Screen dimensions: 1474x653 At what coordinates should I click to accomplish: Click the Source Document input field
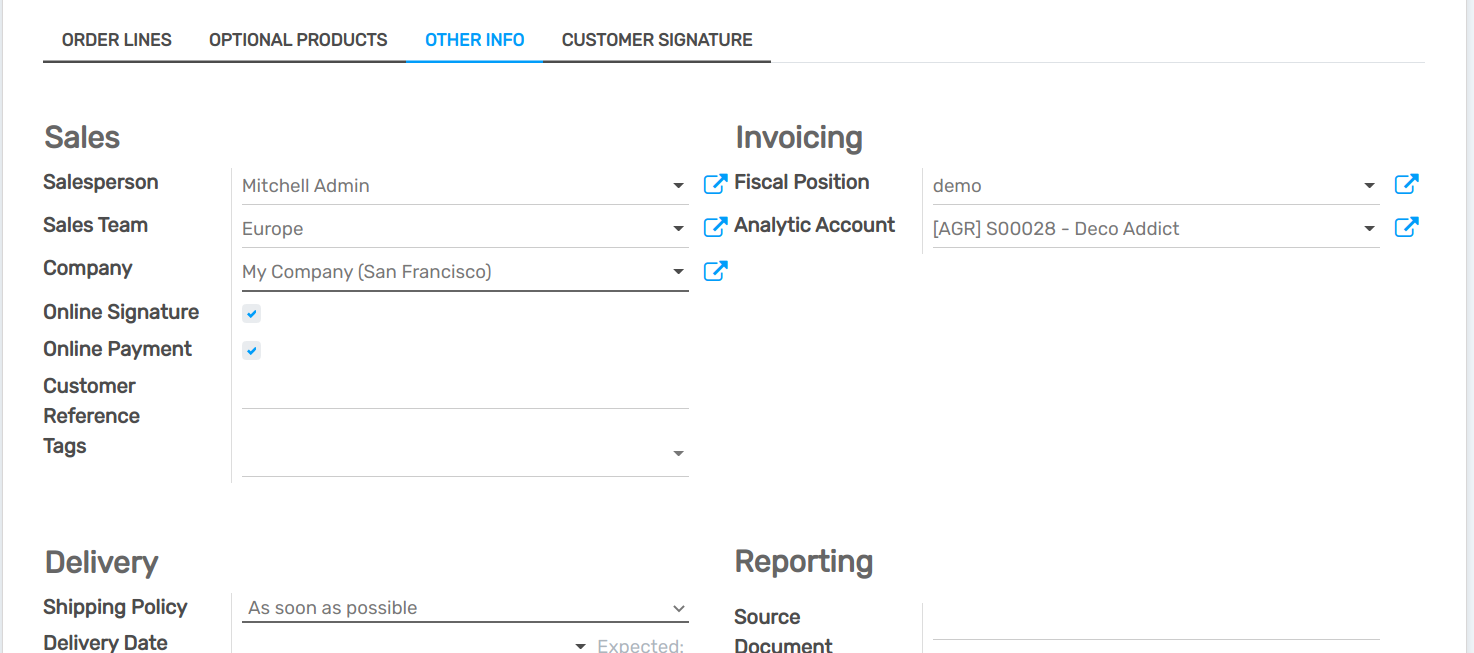pyautogui.click(x=1155, y=623)
